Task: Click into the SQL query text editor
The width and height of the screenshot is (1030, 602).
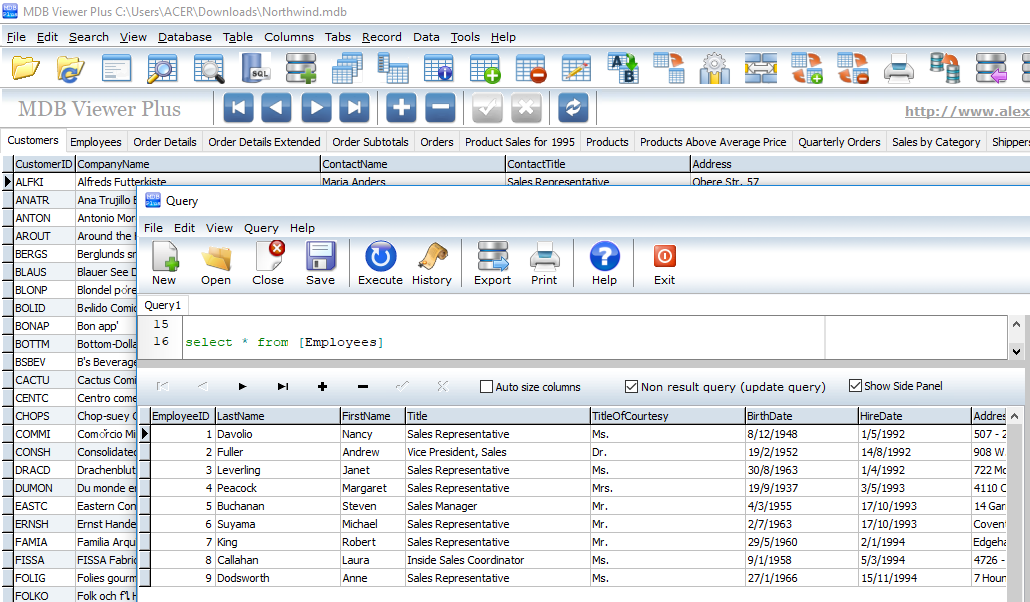Action: (x=503, y=337)
